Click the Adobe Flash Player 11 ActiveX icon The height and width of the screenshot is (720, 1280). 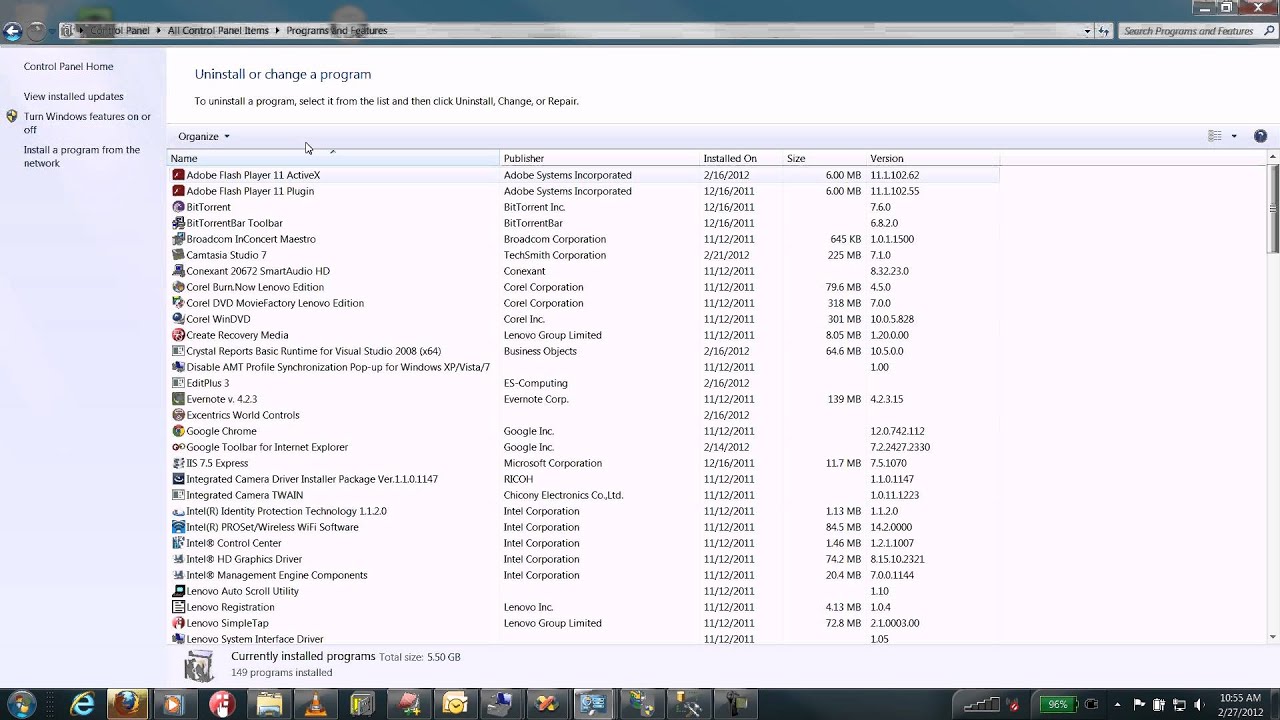[178, 175]
